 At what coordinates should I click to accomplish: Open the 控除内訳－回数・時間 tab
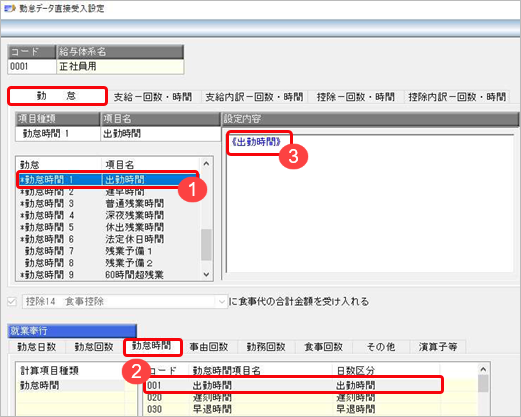point(457,97)
